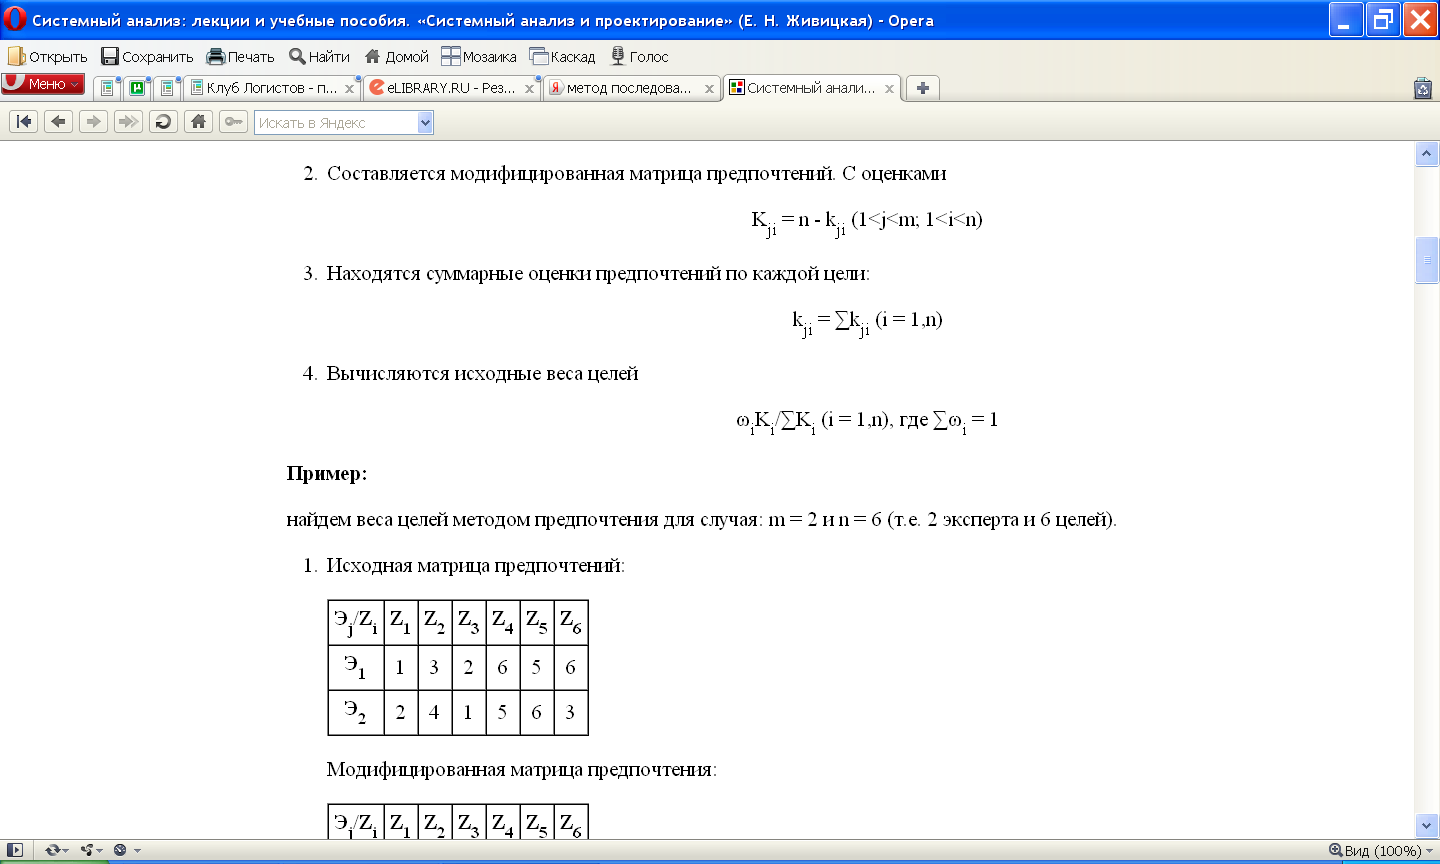1440x864 pixels.
Task: Click Вычисляются исходные веса целей text
Action: (482, 373)
